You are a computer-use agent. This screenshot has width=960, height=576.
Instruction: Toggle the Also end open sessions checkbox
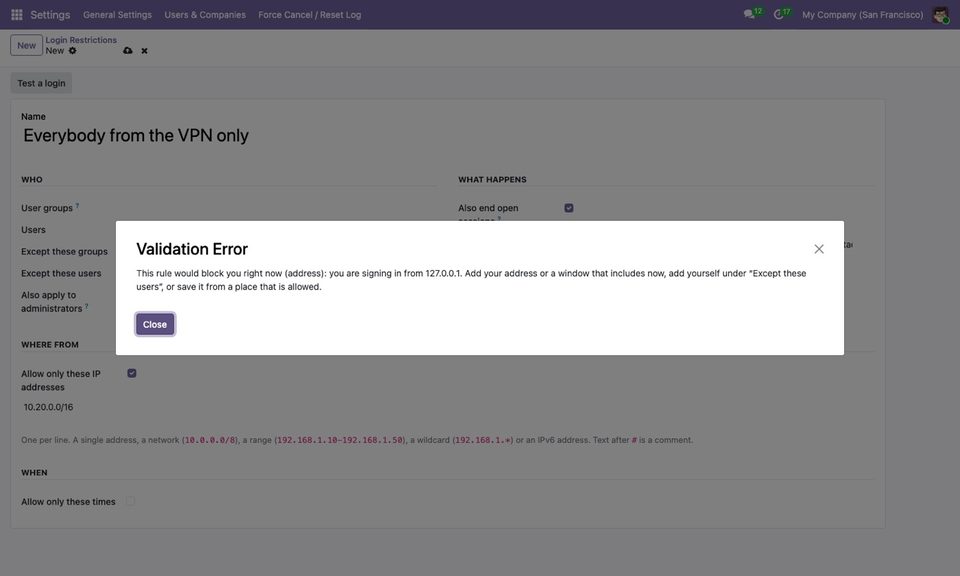pyautogui.click(x=569, y=208)
